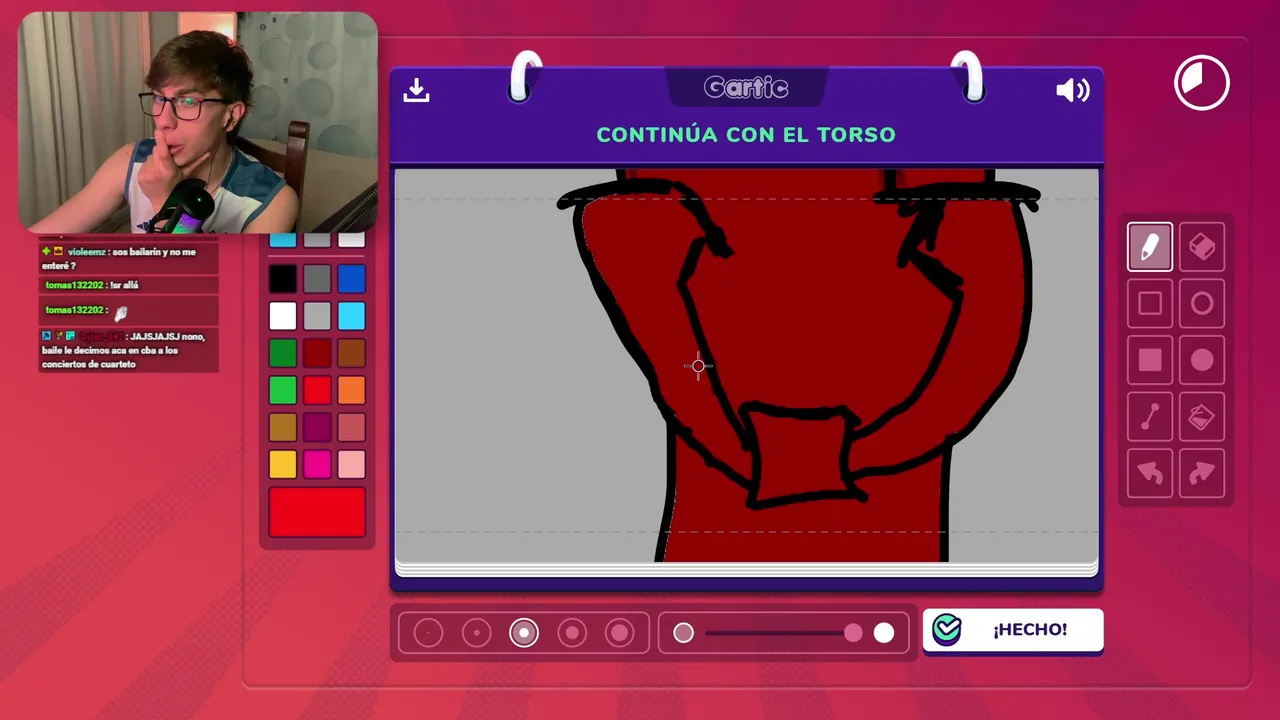Pick the light gray color swatch
The width and height of the screenshot is (1280, 720).
point(317,316)
